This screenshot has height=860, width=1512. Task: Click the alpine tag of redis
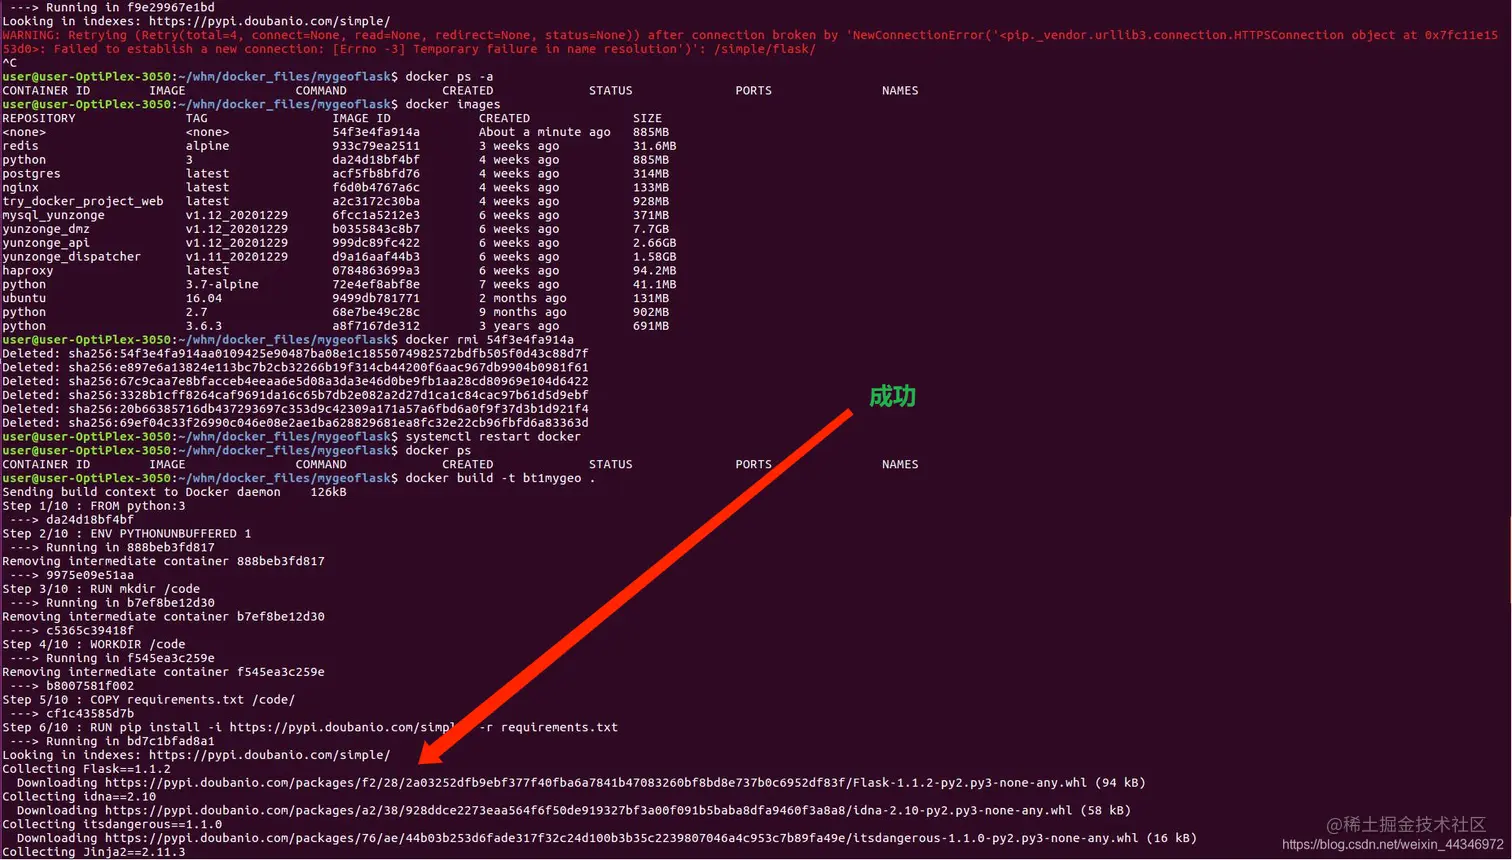pyautogui.click(x=208, y=146)
